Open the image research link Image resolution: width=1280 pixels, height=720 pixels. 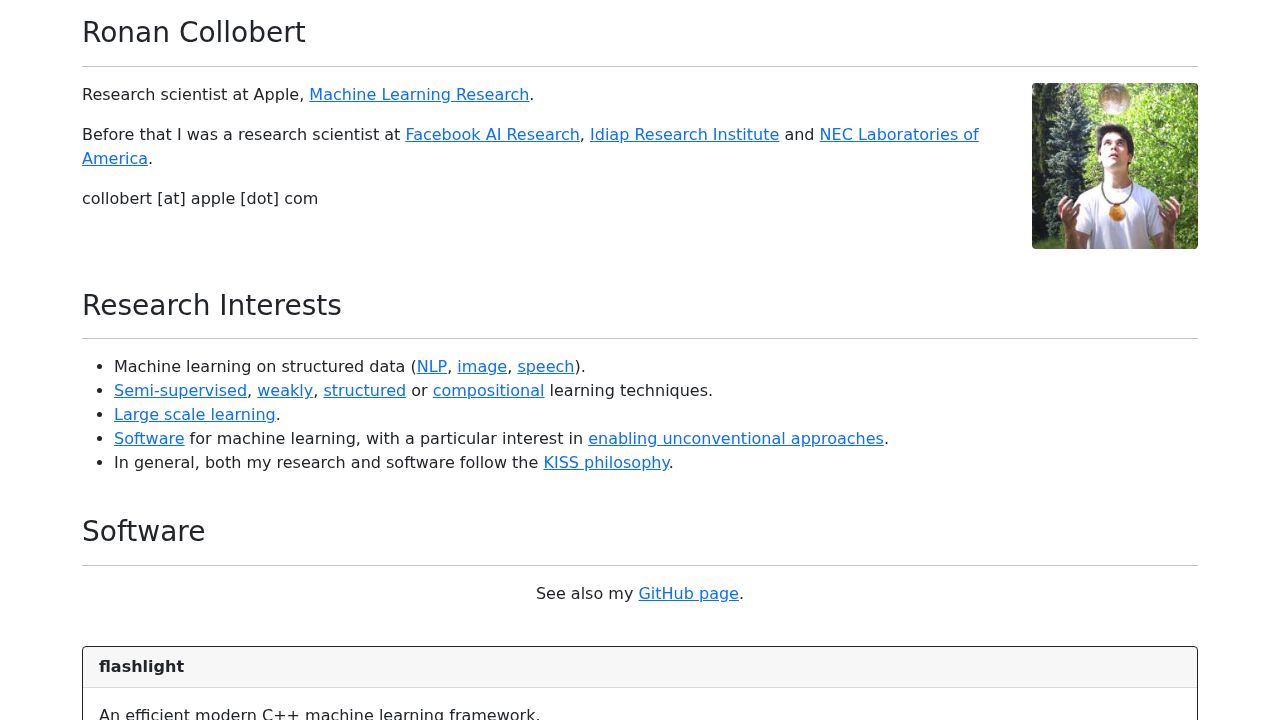tap(482, 366)
